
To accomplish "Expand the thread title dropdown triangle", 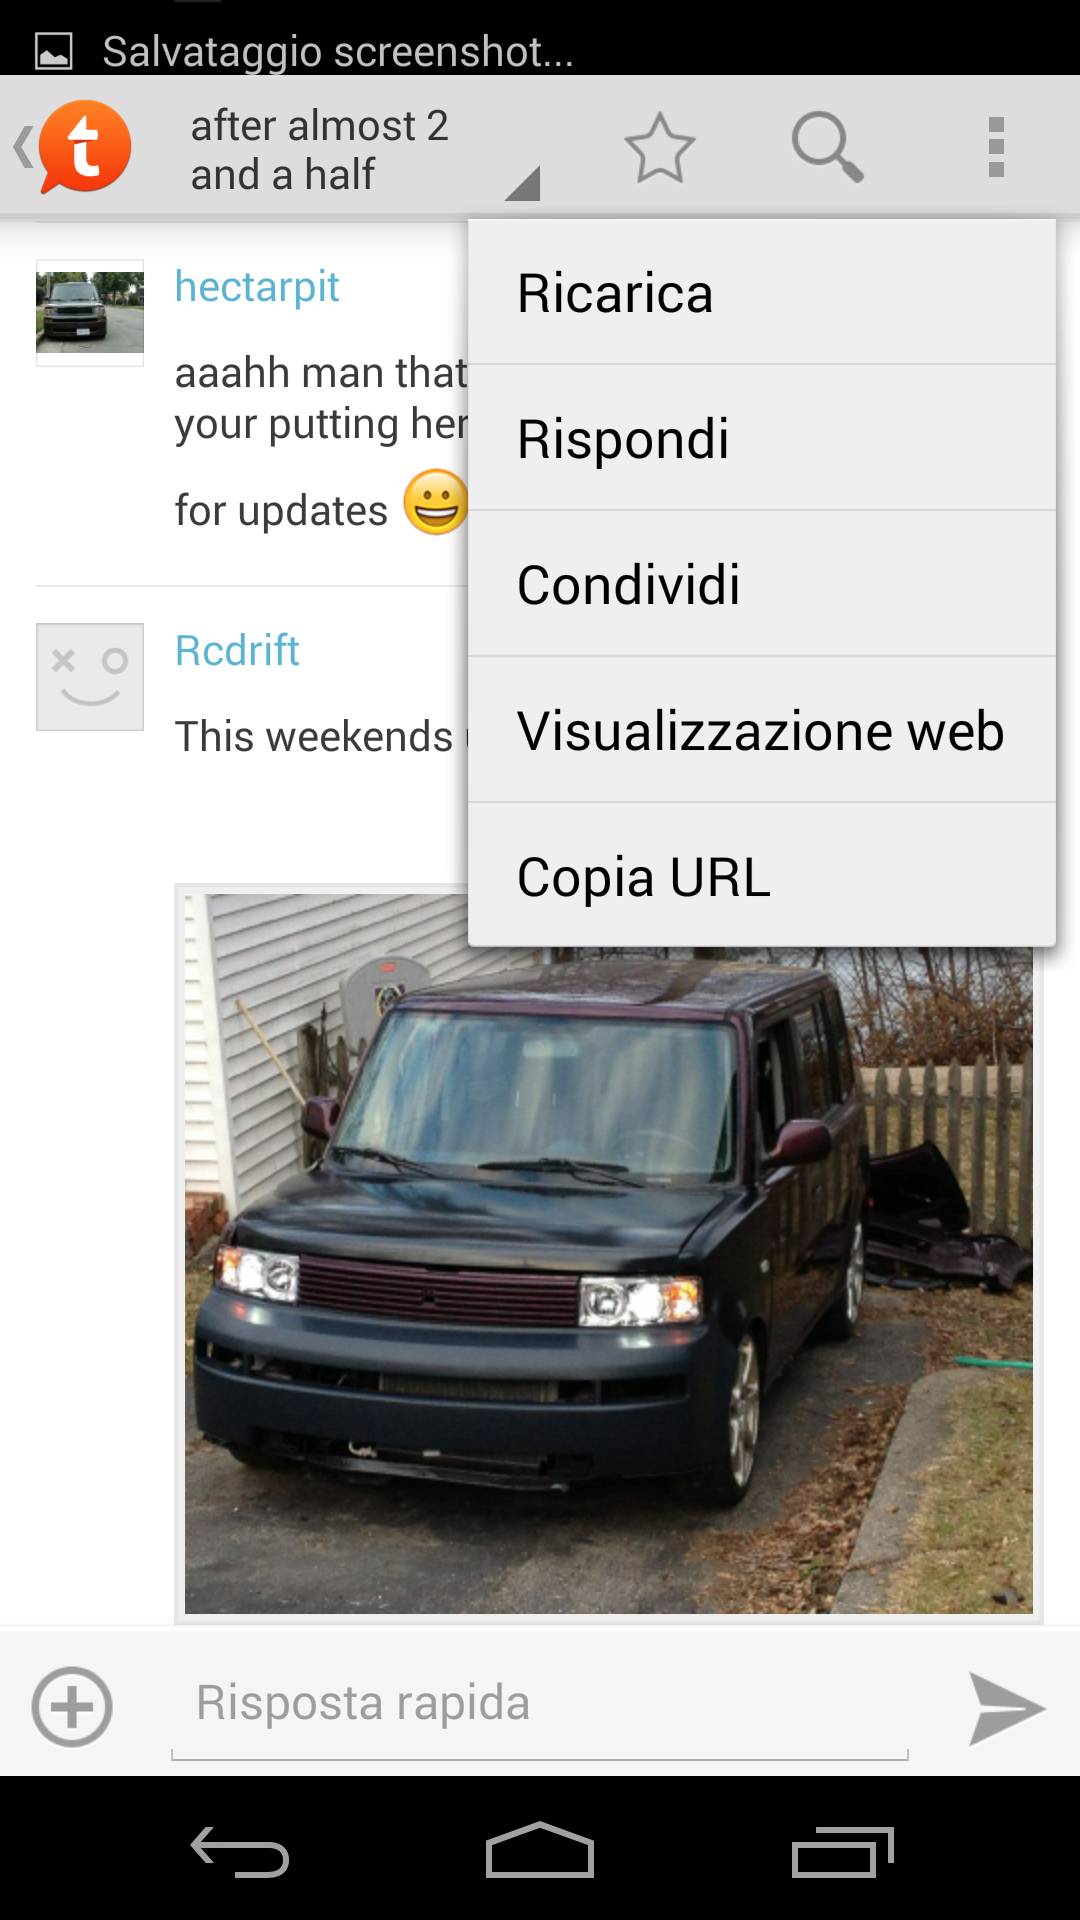I will pyautogui.click(x=522, y=184).
